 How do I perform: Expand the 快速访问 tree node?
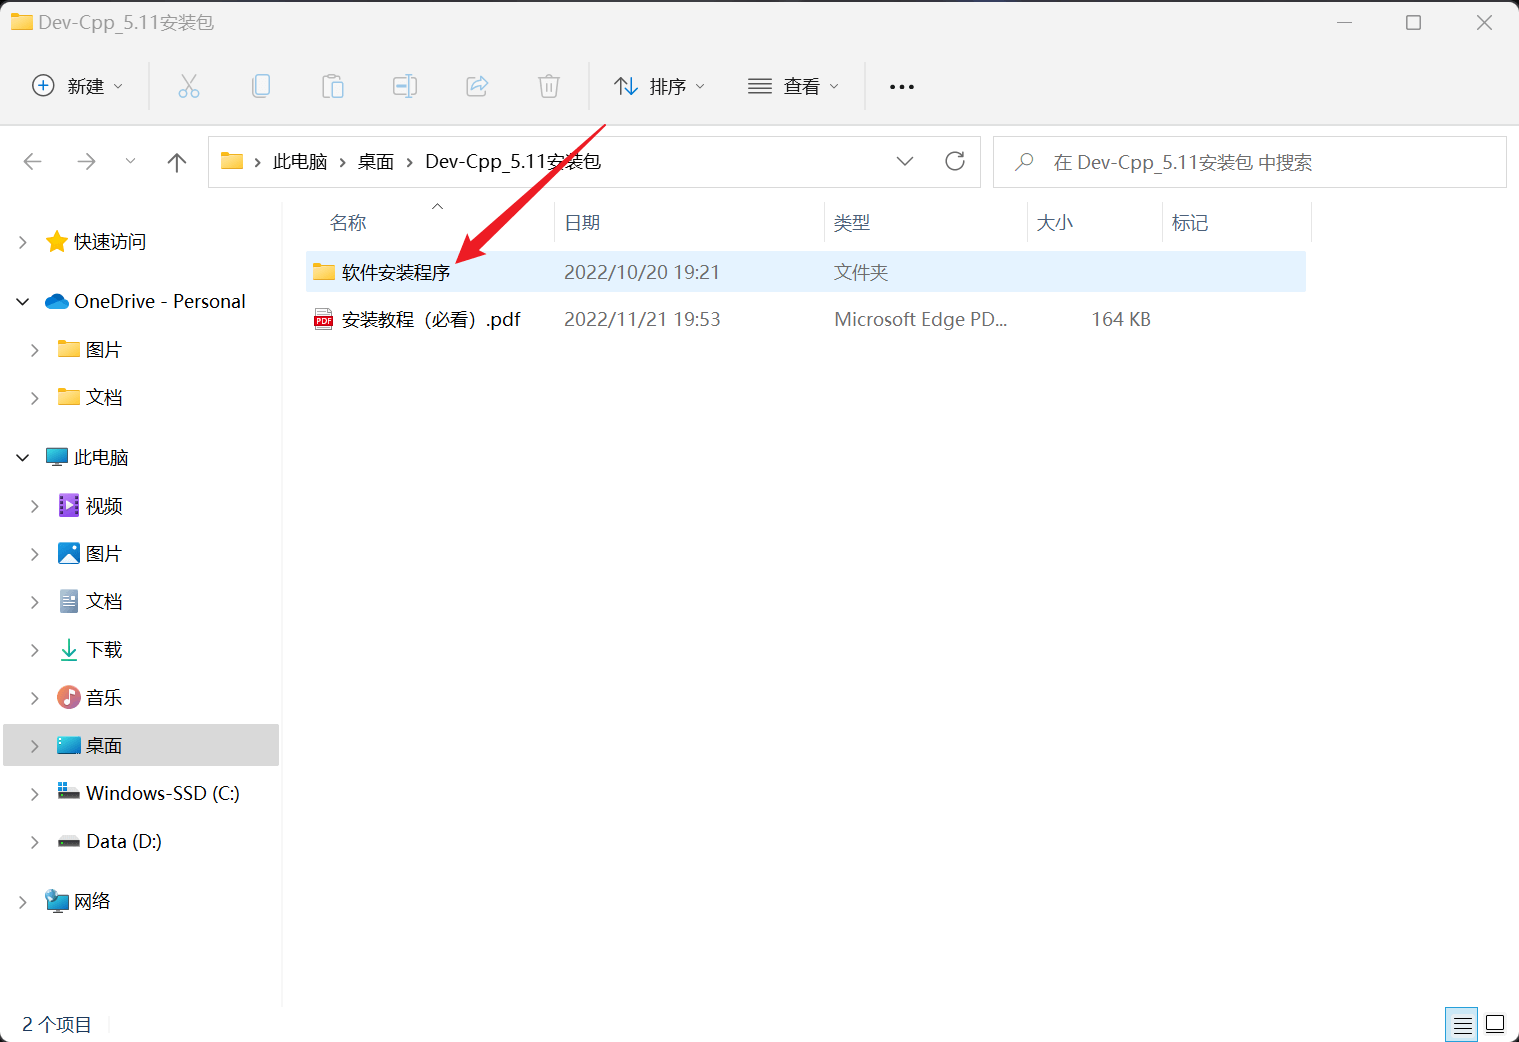(23, 242)
